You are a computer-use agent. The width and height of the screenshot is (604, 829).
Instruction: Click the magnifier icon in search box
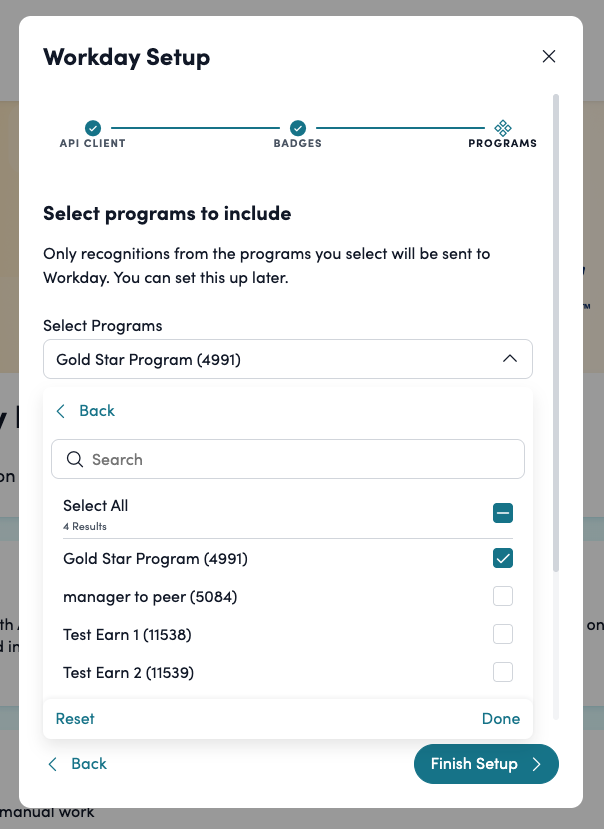(x=74, y=460)
